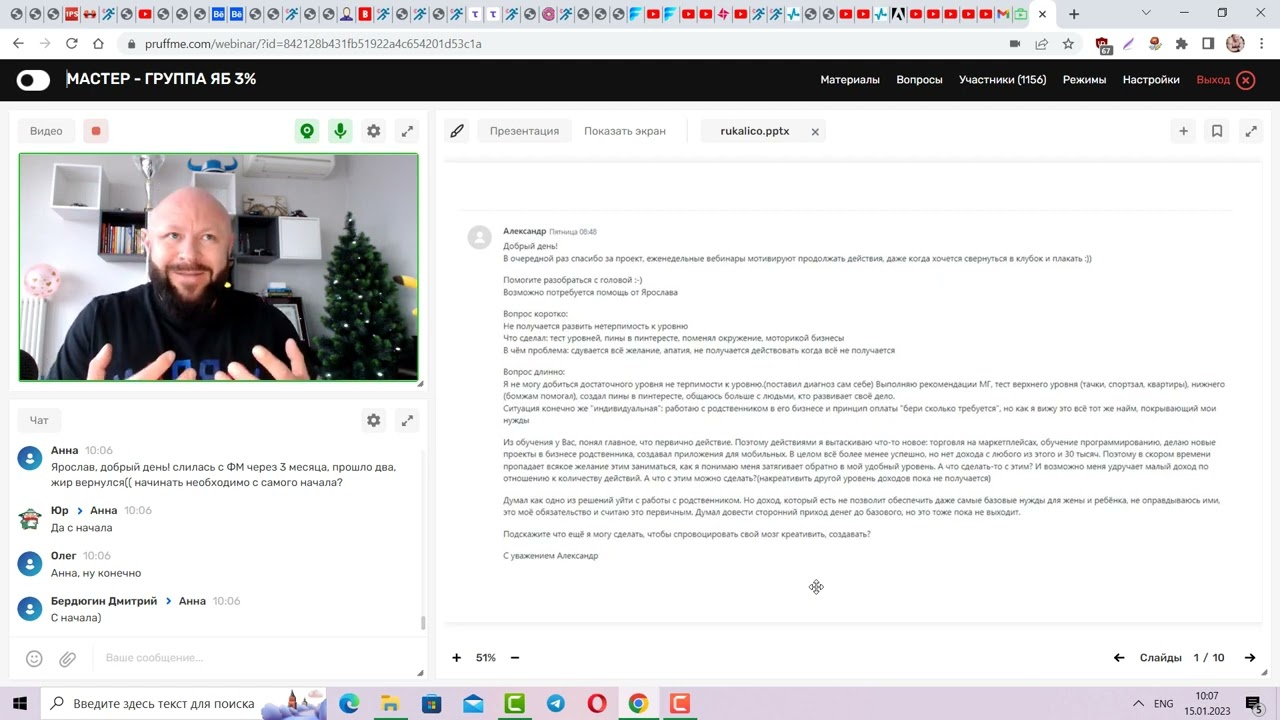The height and width of the screenshot is (720, 1280).
Task: Switch to the Презентация tab
Action: tap(524, 131)
